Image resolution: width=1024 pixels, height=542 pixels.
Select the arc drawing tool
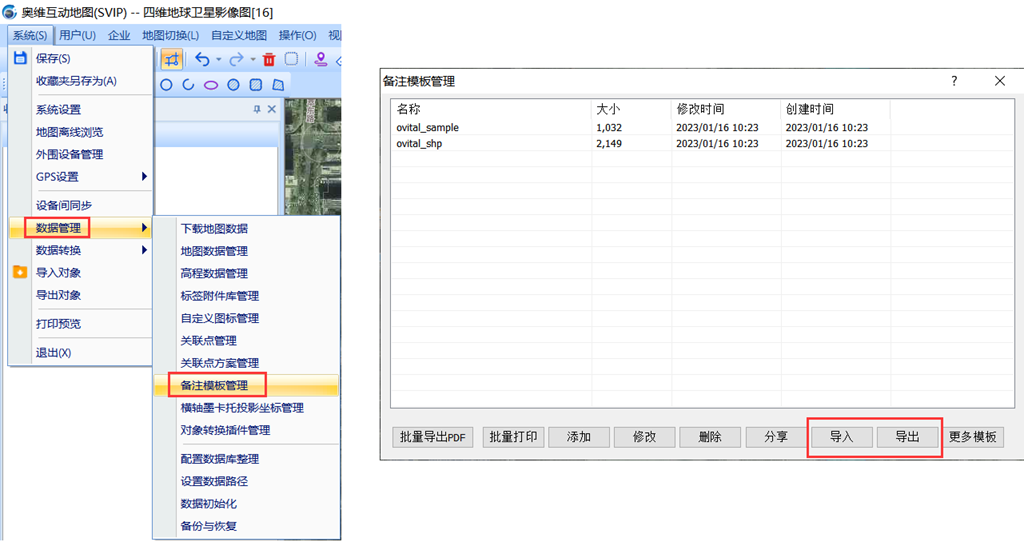coord(189,85)
